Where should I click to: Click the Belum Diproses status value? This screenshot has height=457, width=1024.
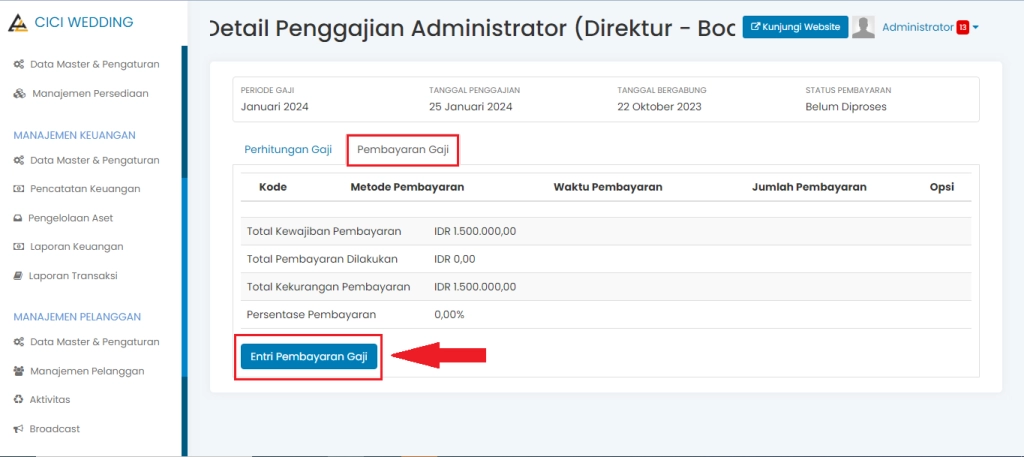pyautogui.click(x=846, y=106)
